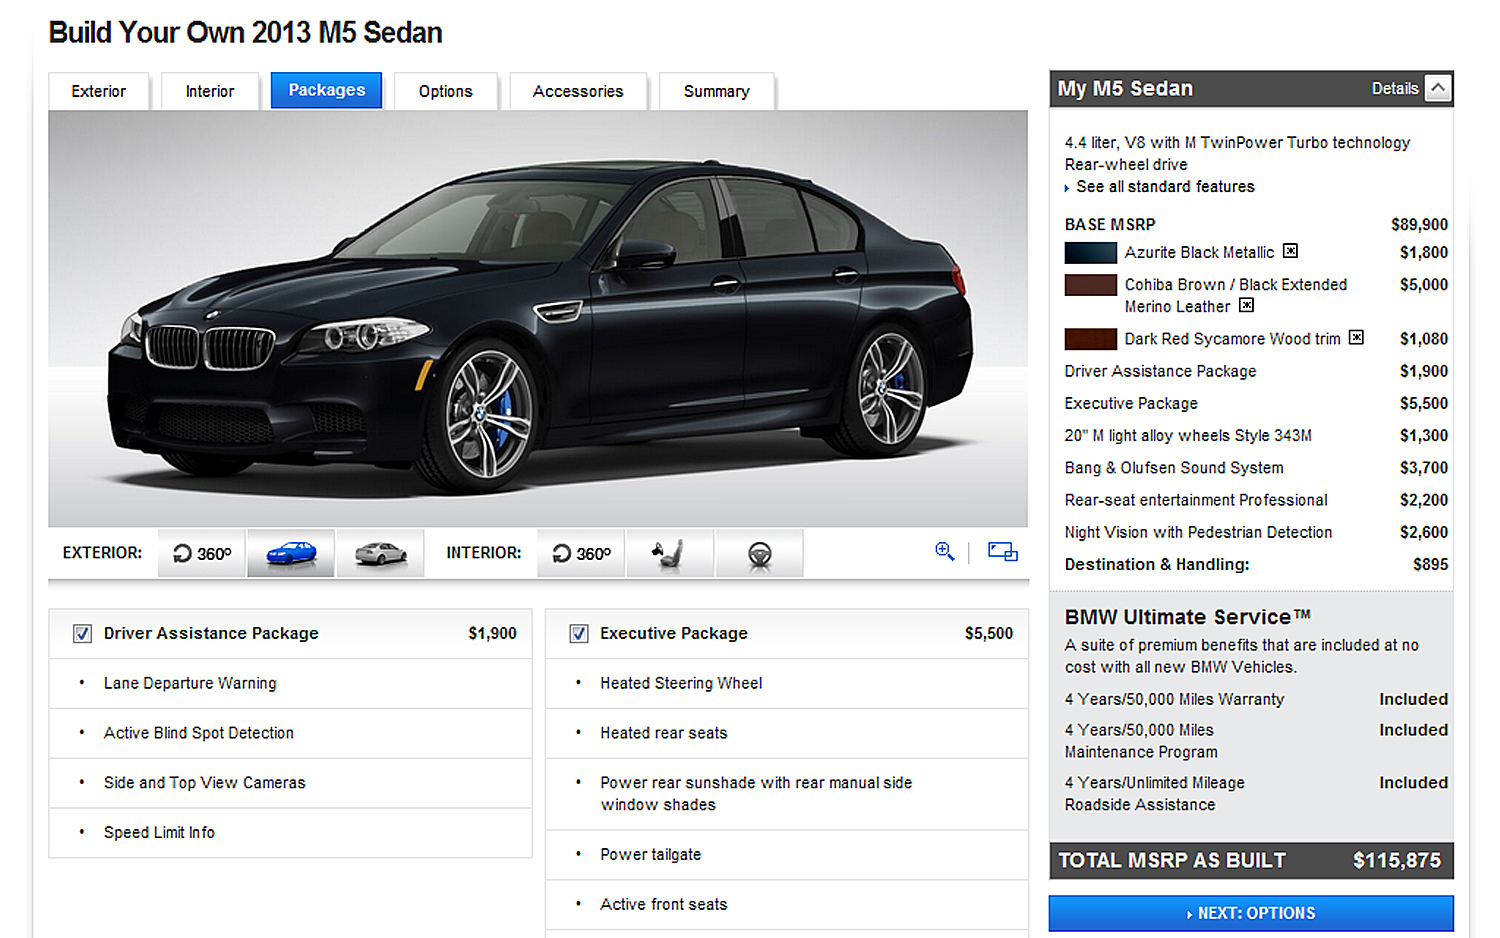Click the exterior 360° view icon
The width and height of the screenshot is (1500, 938).
[x=202, y=553]
